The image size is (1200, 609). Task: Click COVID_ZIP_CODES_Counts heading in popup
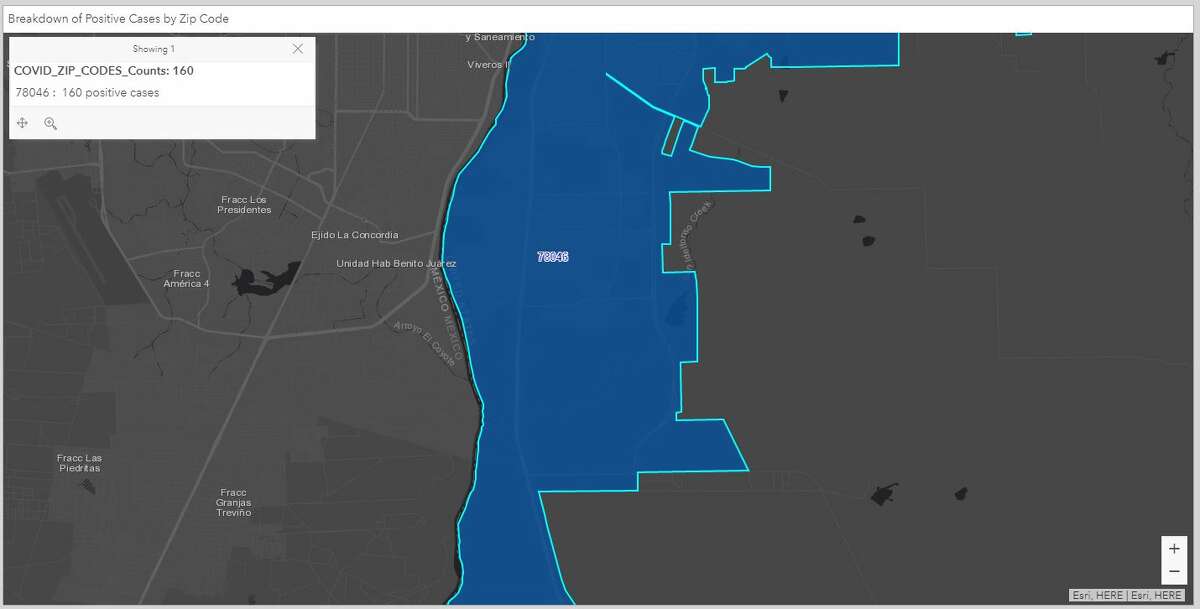pyautogui.click(x=103, y=70)
